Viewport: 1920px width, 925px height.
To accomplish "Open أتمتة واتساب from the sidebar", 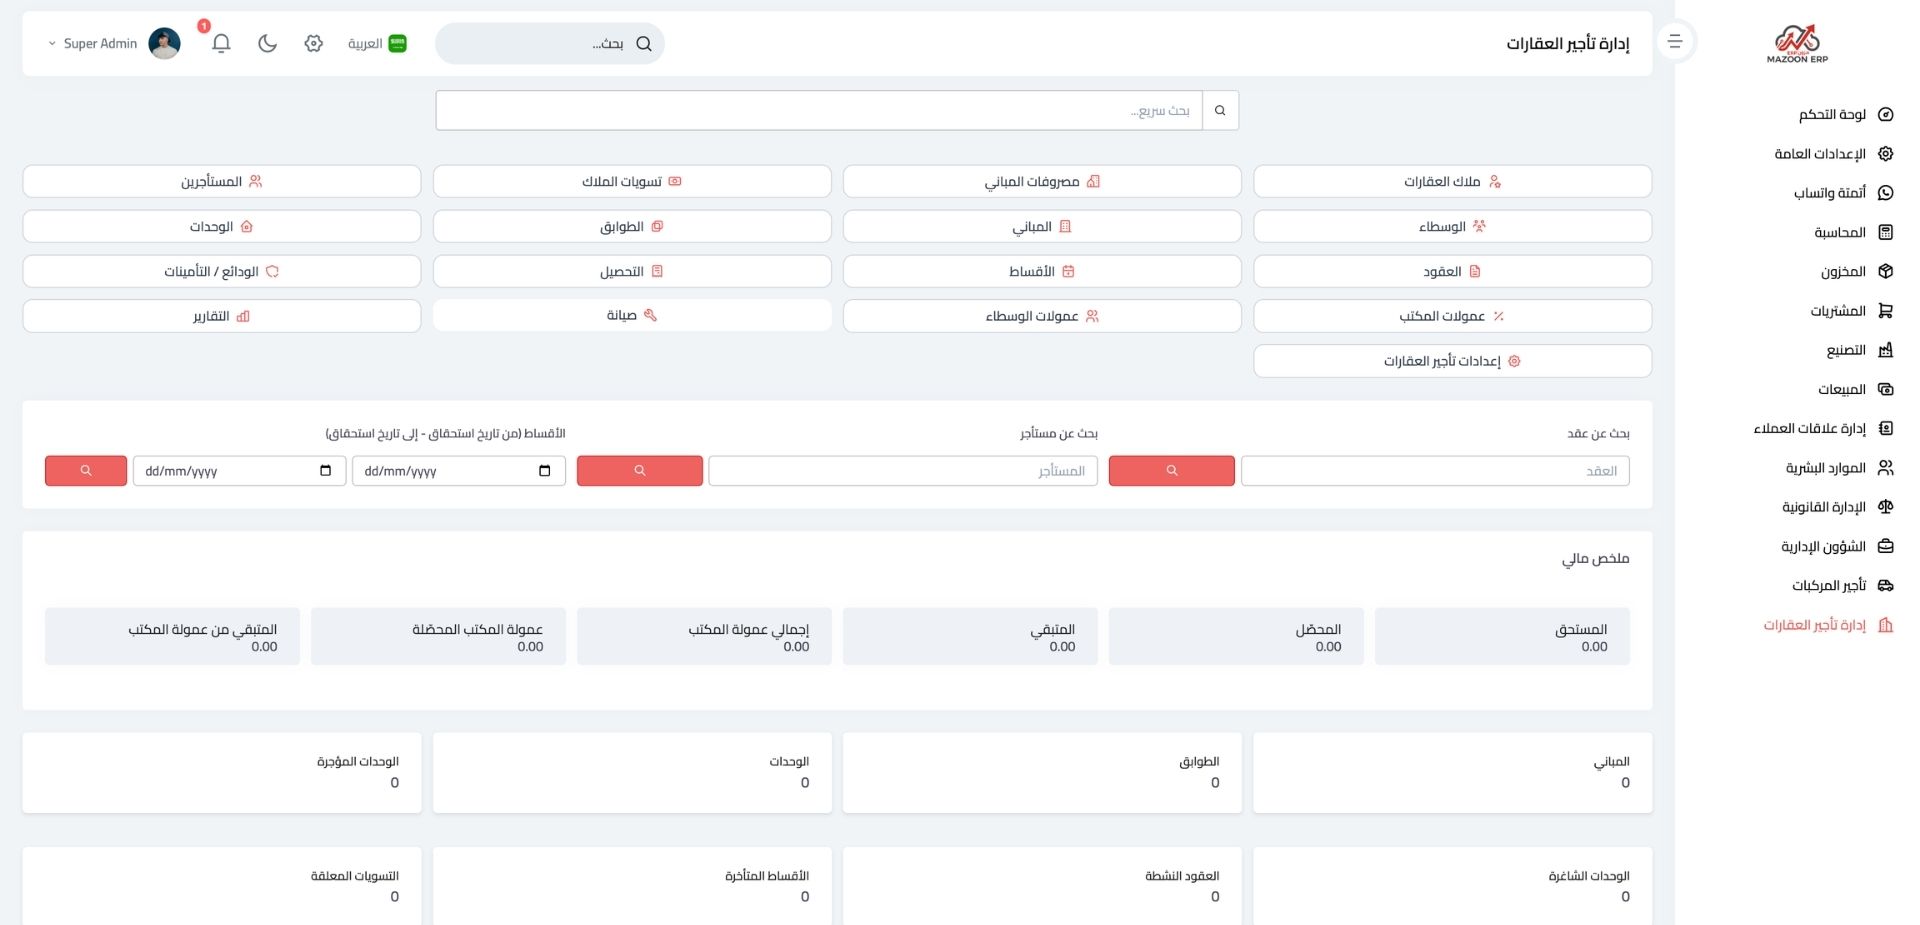I will (1829, 193).
